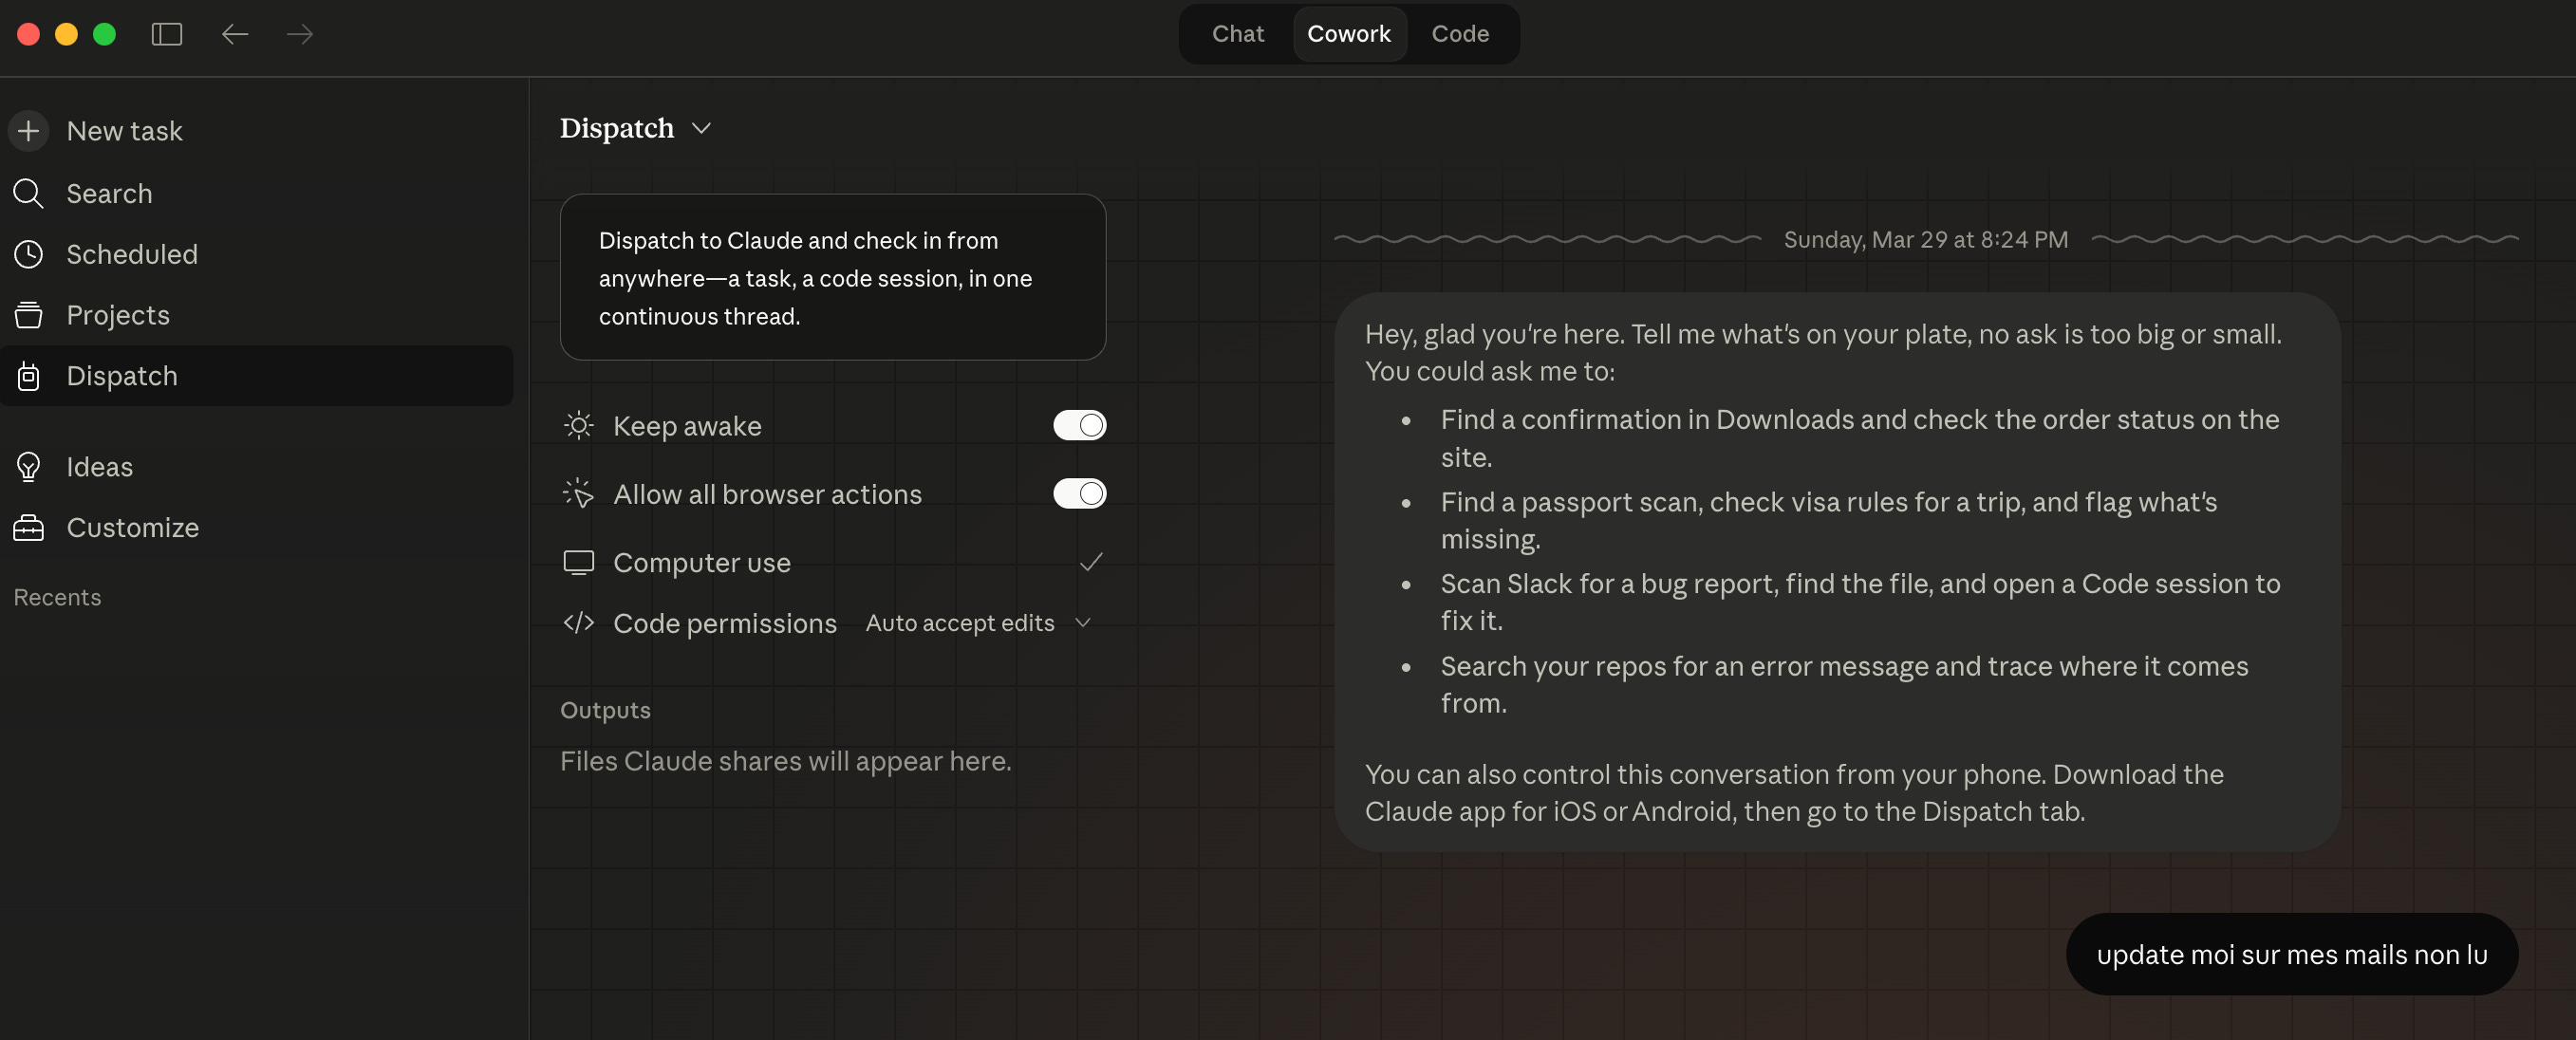Click the Recents heading in sidebar
The image size is (2576, 1040).
(x=57, y=597)
